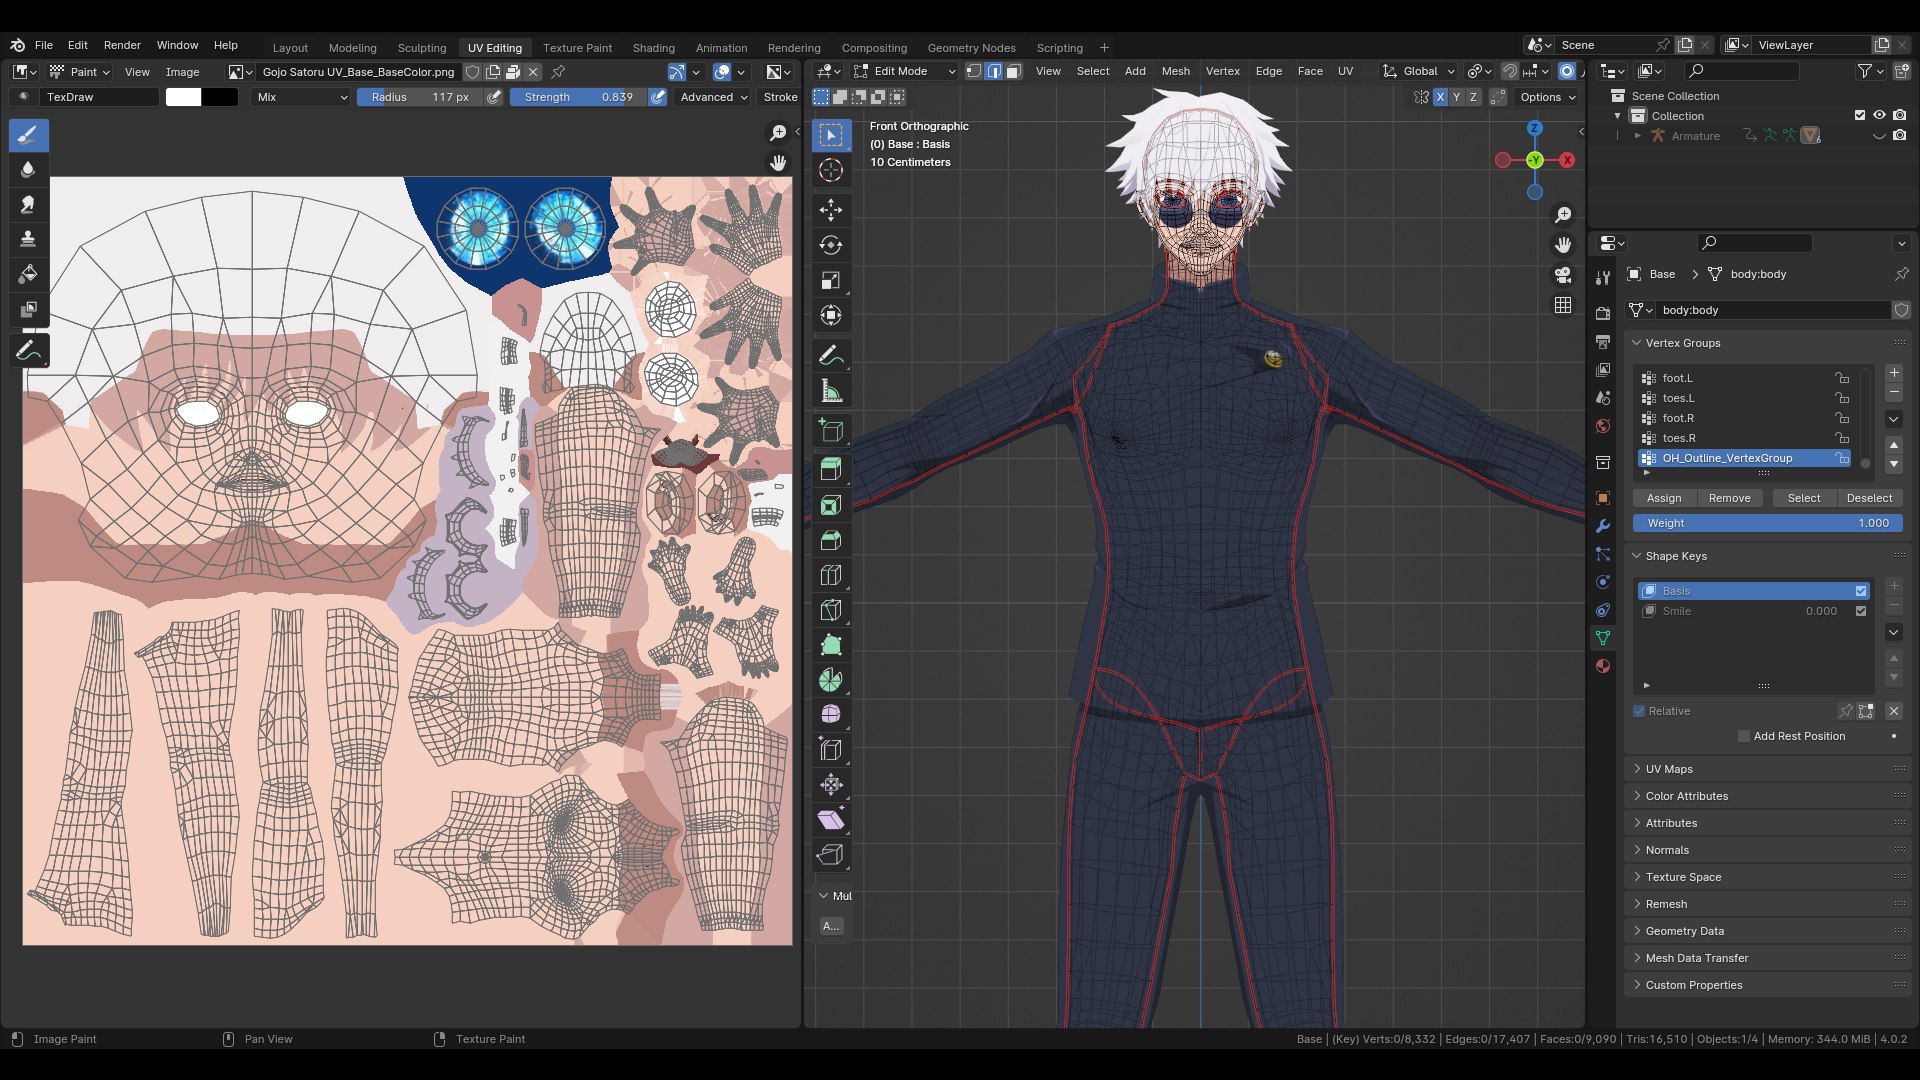Image resolution: width=1920 pixels, height=1080 pixels.
Task: Select the Mask tool in image editor
Action: 29,310
